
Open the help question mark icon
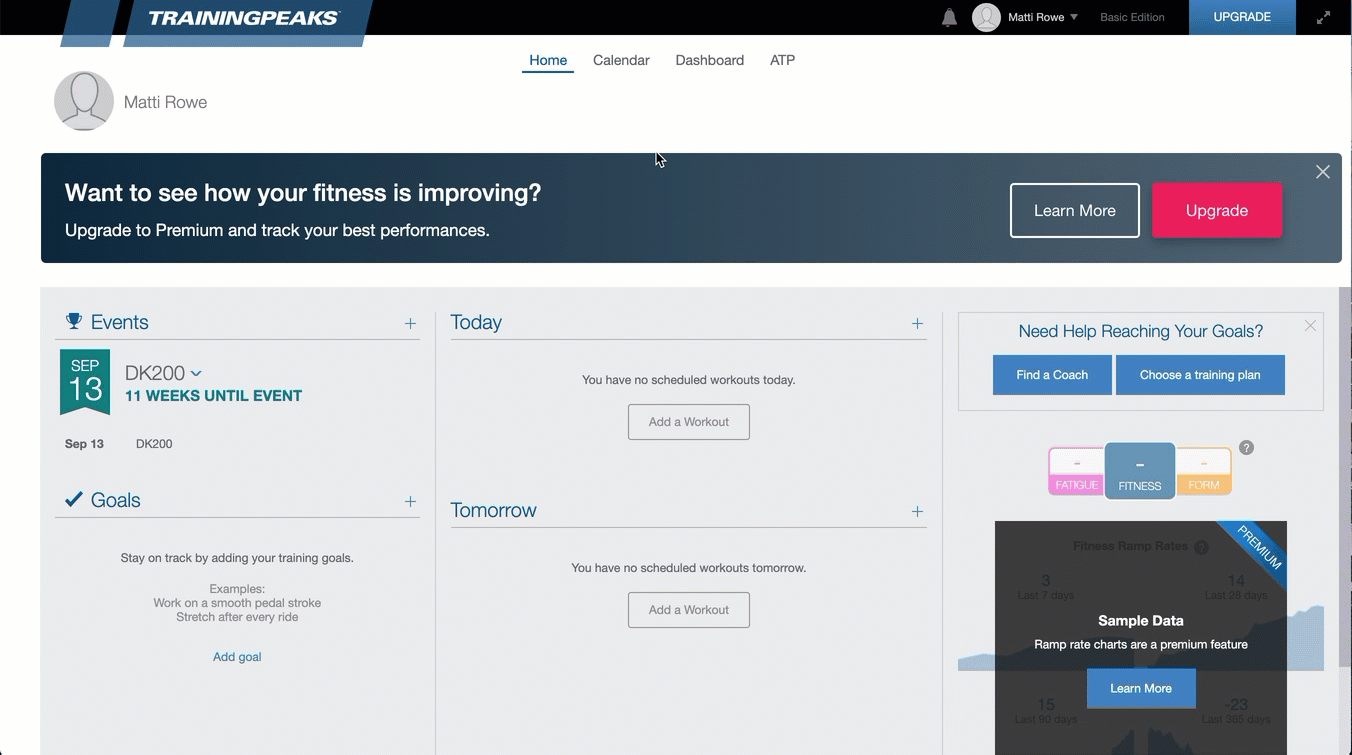[x=1246, y=447]
